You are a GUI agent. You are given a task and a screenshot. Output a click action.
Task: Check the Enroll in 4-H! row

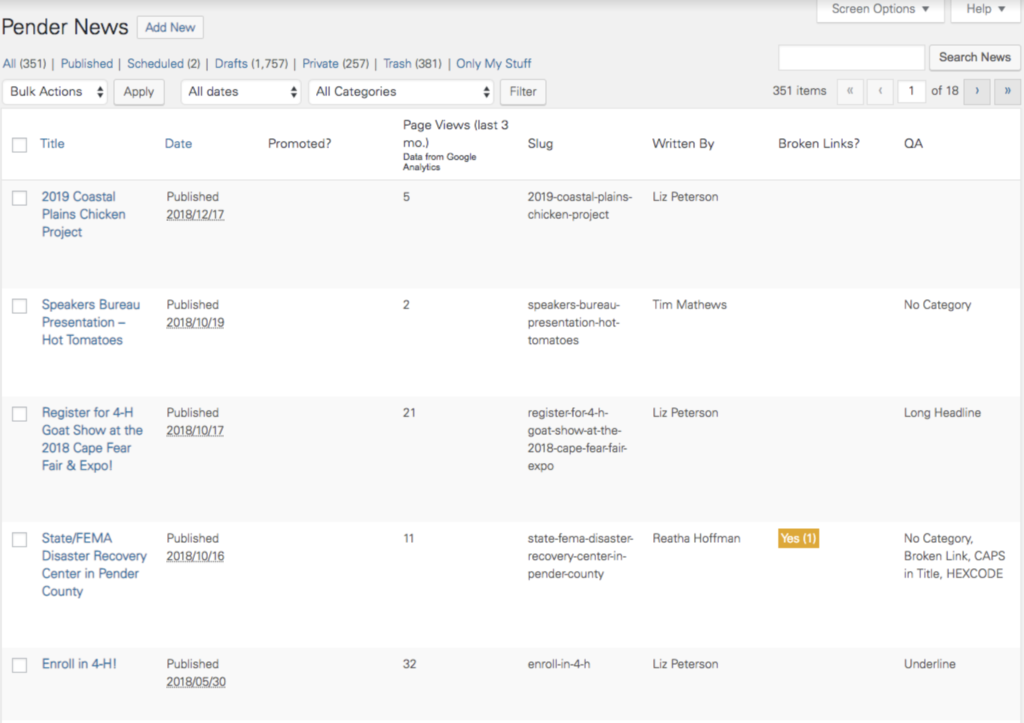[20, 665]
